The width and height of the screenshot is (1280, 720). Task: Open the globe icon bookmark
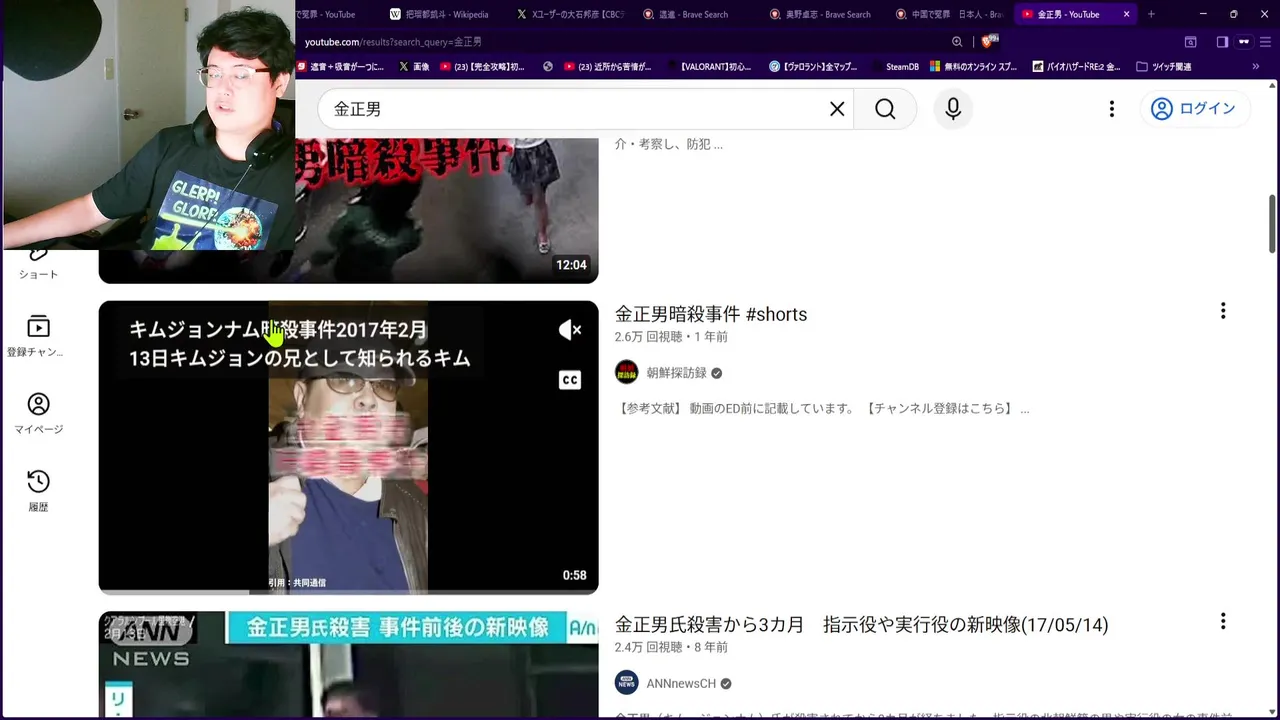tap(548, 67)
